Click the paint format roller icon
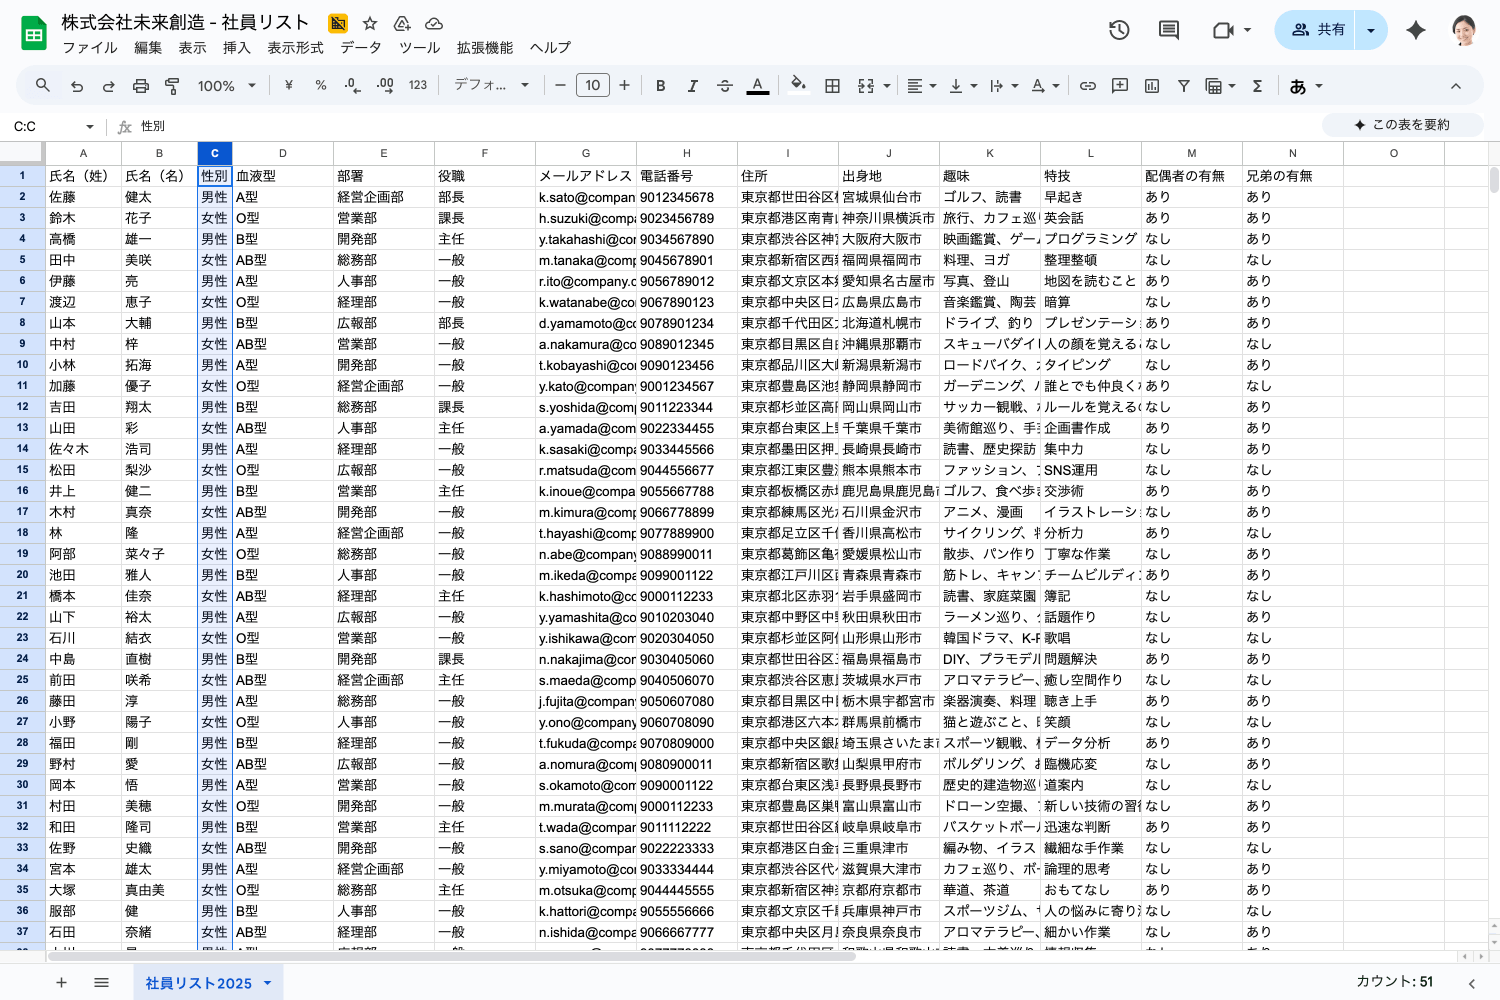The image size is (1500, 1000). pyautogui.click(x=172, y=86)
